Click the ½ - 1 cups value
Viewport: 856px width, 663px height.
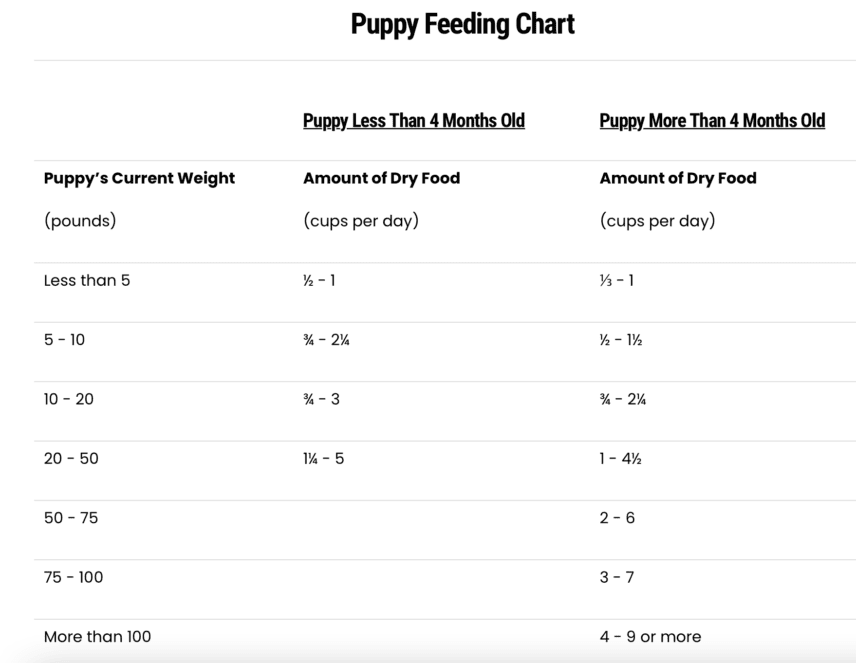click(319, 280)
